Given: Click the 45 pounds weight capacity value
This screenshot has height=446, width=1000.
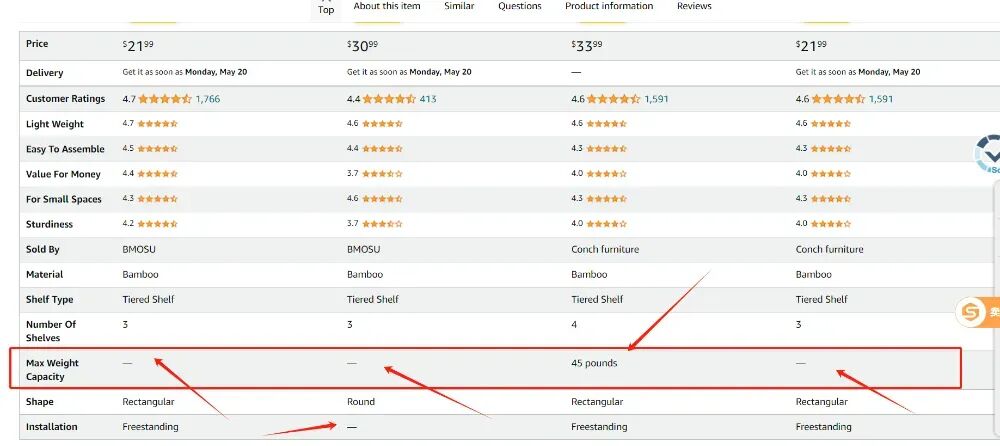Looking at the screenshot, I should (594, 363).
